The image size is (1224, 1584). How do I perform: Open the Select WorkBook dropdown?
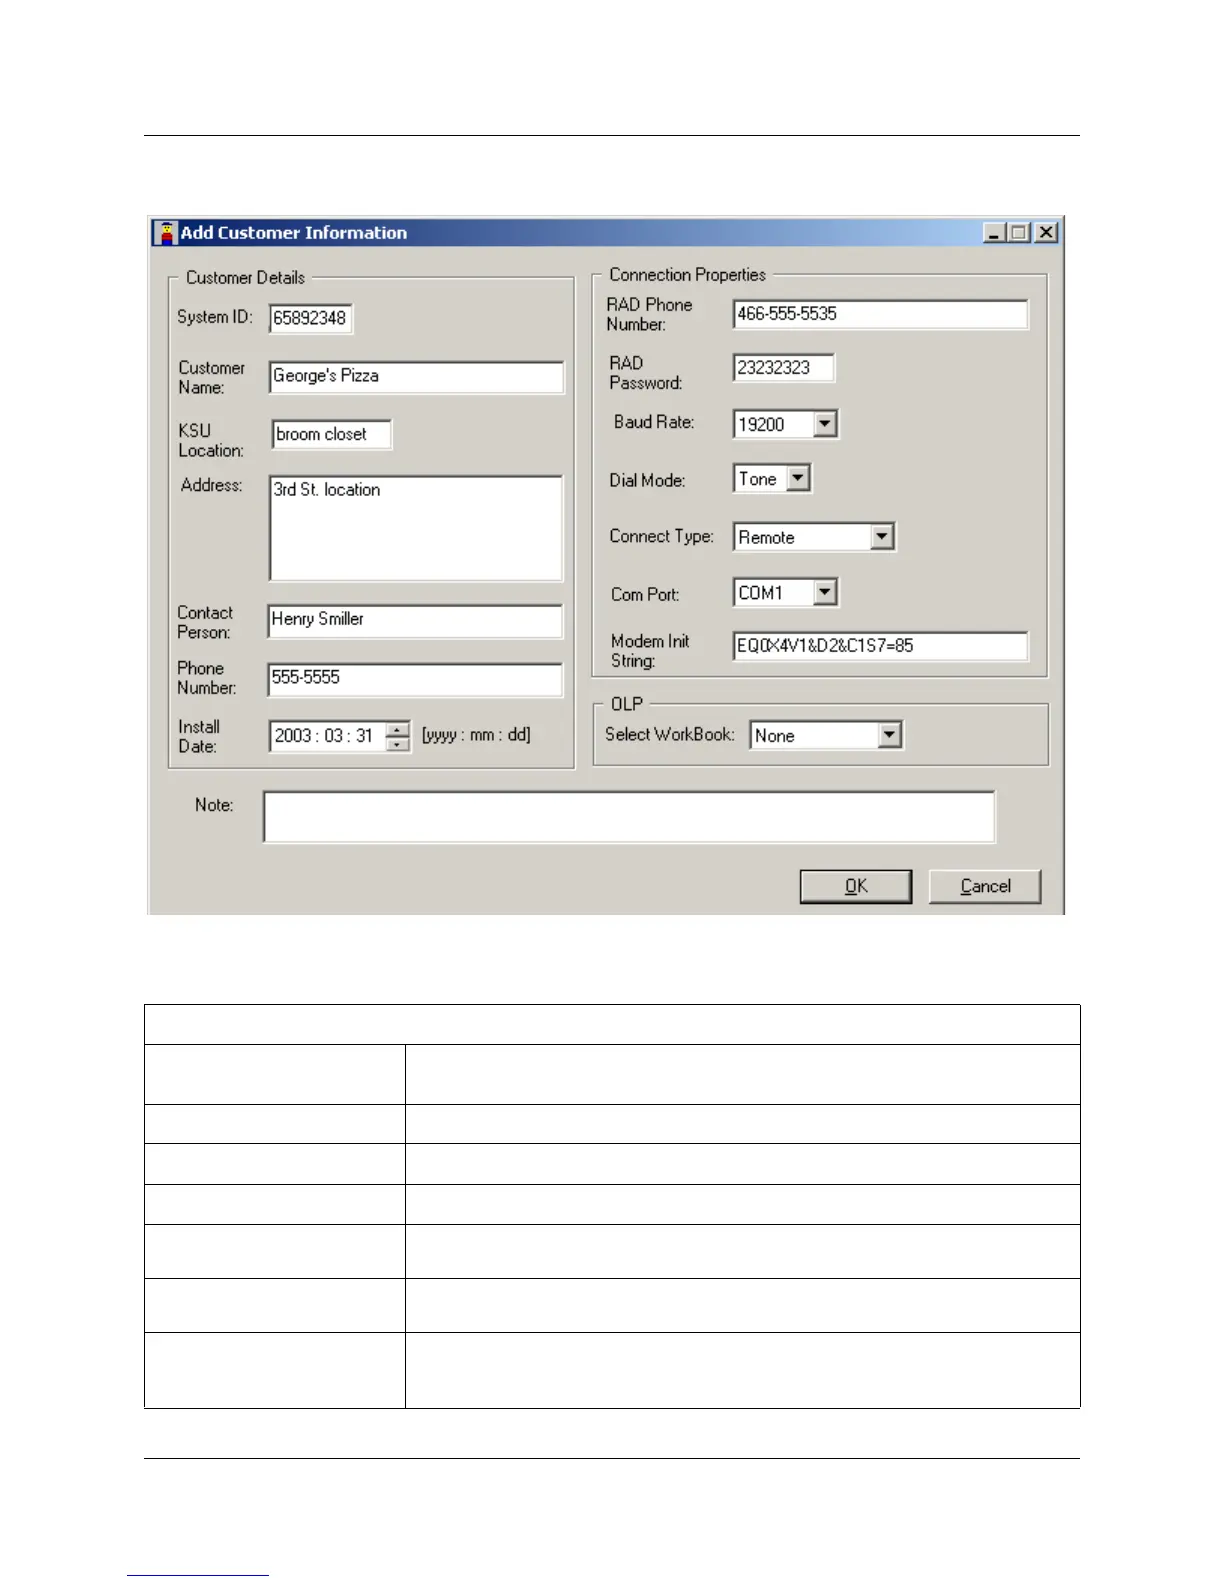pyautogui.click(x=889, y=735)
